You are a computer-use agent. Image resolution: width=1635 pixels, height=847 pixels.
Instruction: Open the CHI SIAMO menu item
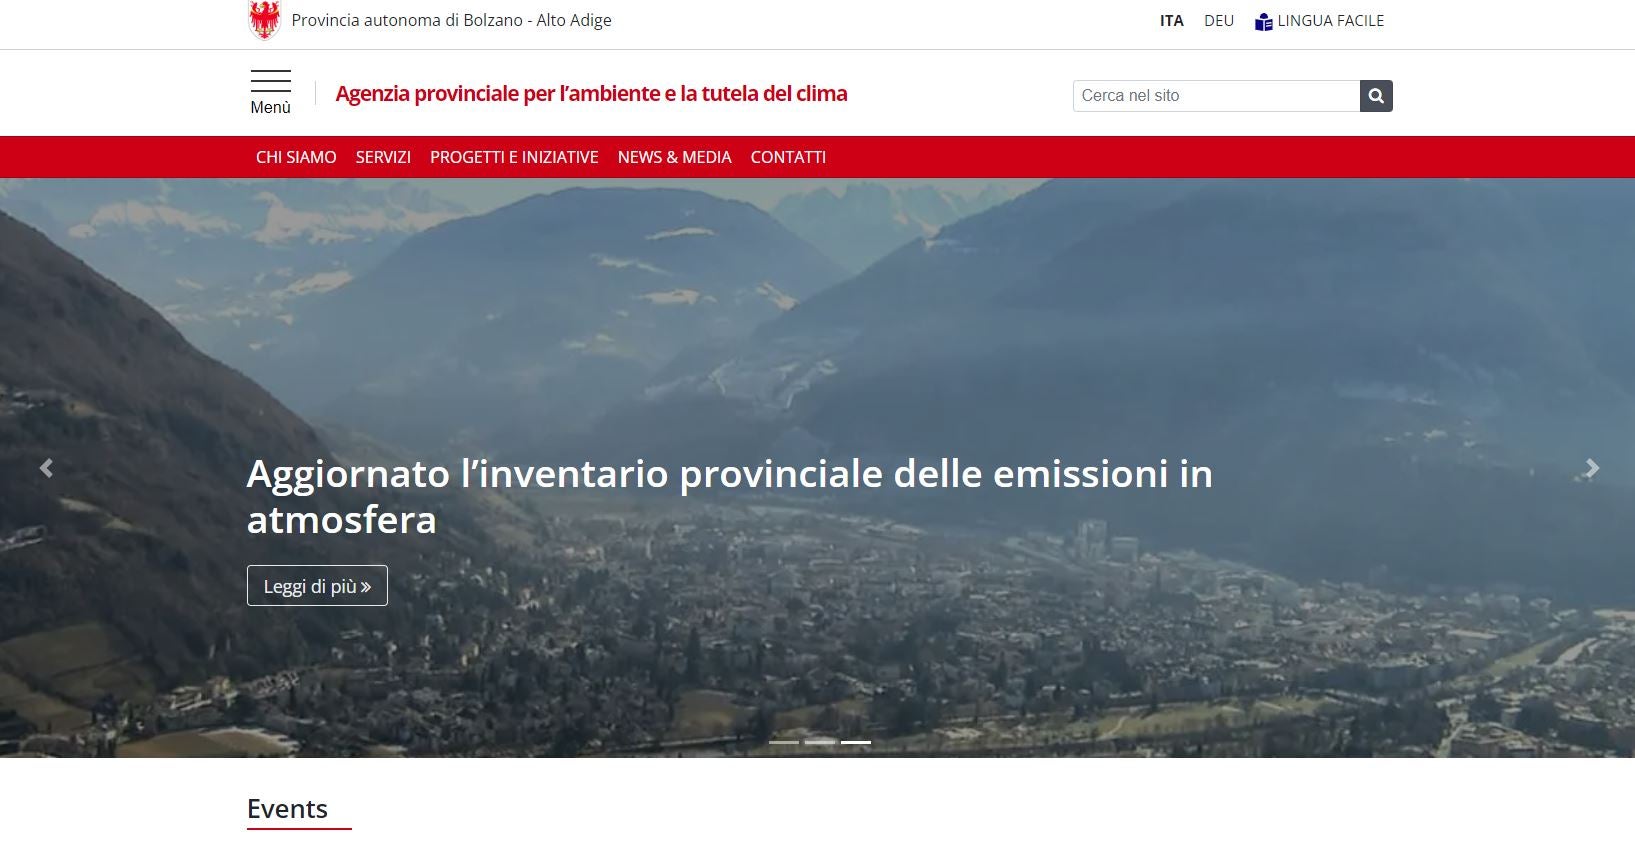point(296,157)
